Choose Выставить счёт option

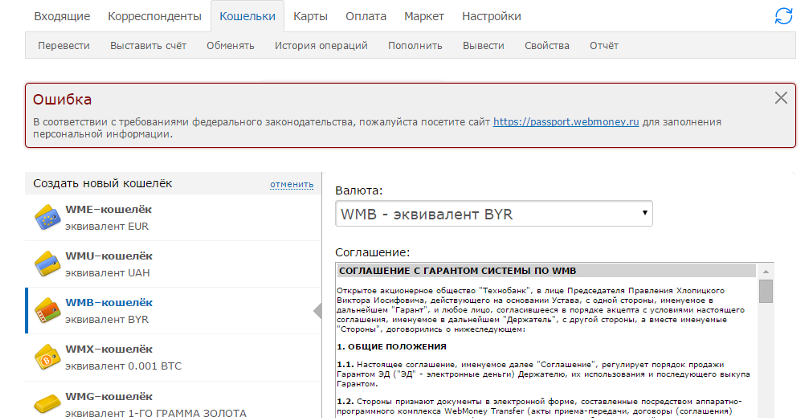[x=148, y=45]
